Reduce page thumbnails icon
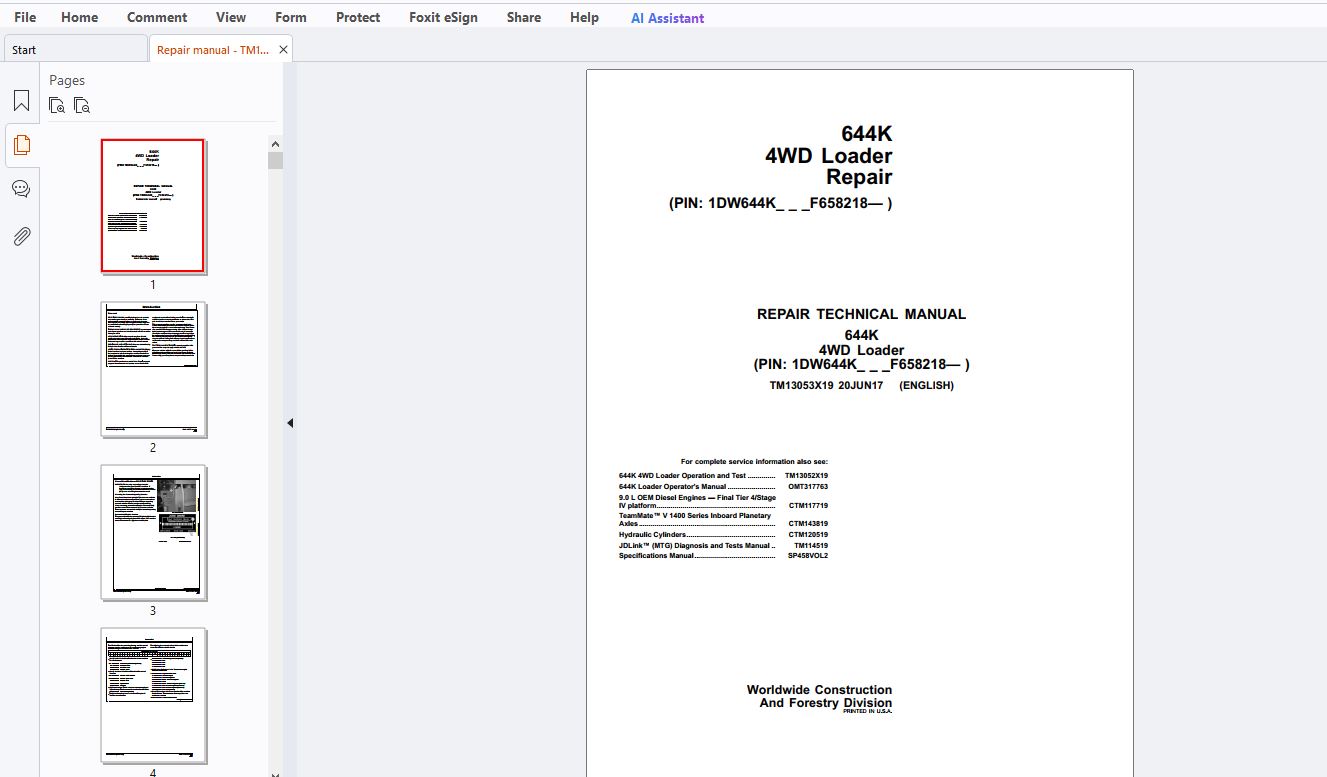 click(x=83, y=105)
